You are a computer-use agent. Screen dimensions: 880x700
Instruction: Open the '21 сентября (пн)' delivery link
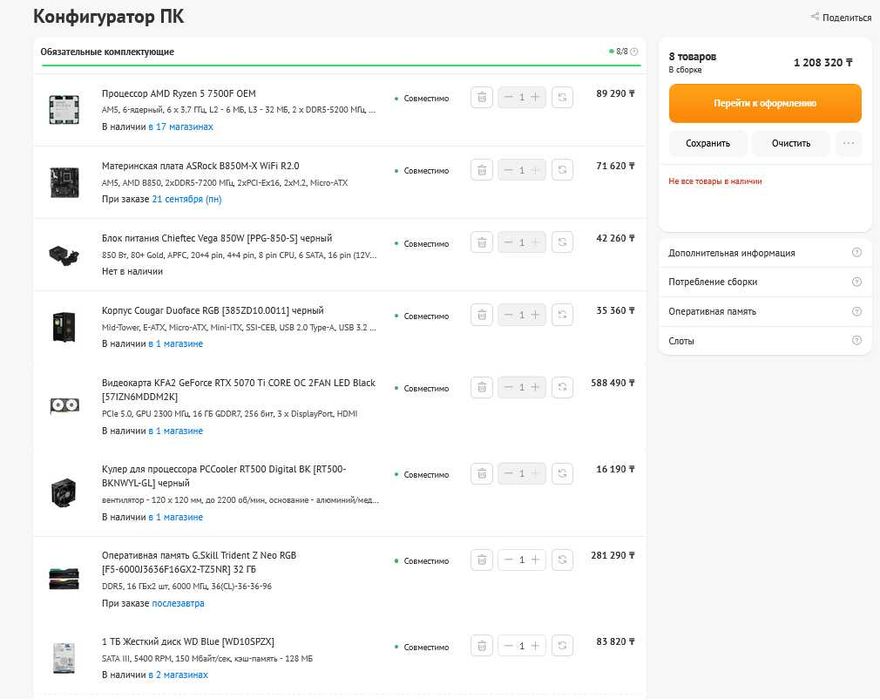click(x=187, y=199)
